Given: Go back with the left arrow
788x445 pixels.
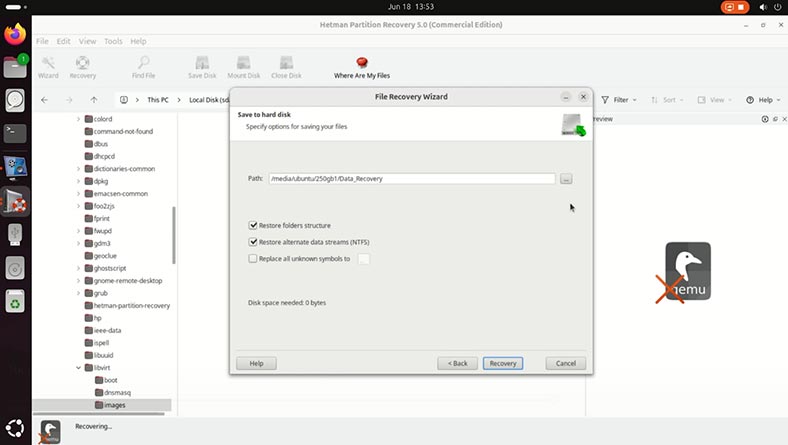Looking at the screenshot, I should 45,100.
